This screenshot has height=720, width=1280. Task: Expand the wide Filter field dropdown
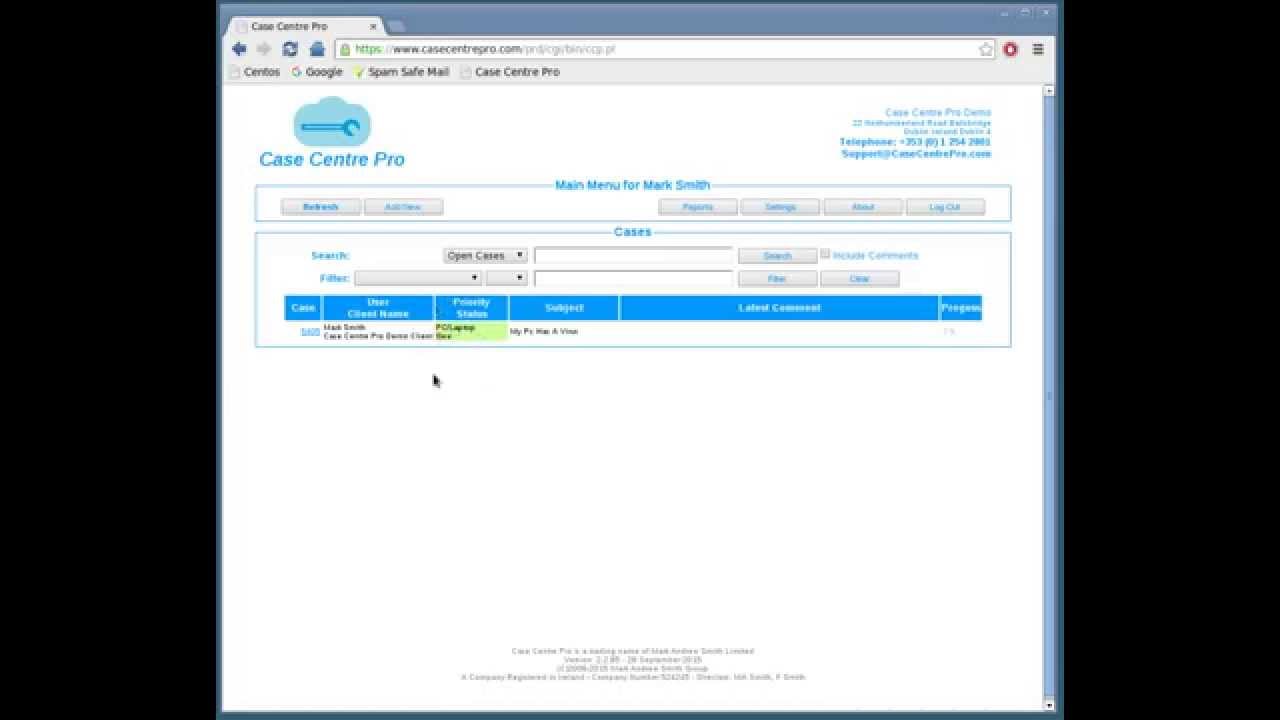pyautogui.click(x=418, y=278)
